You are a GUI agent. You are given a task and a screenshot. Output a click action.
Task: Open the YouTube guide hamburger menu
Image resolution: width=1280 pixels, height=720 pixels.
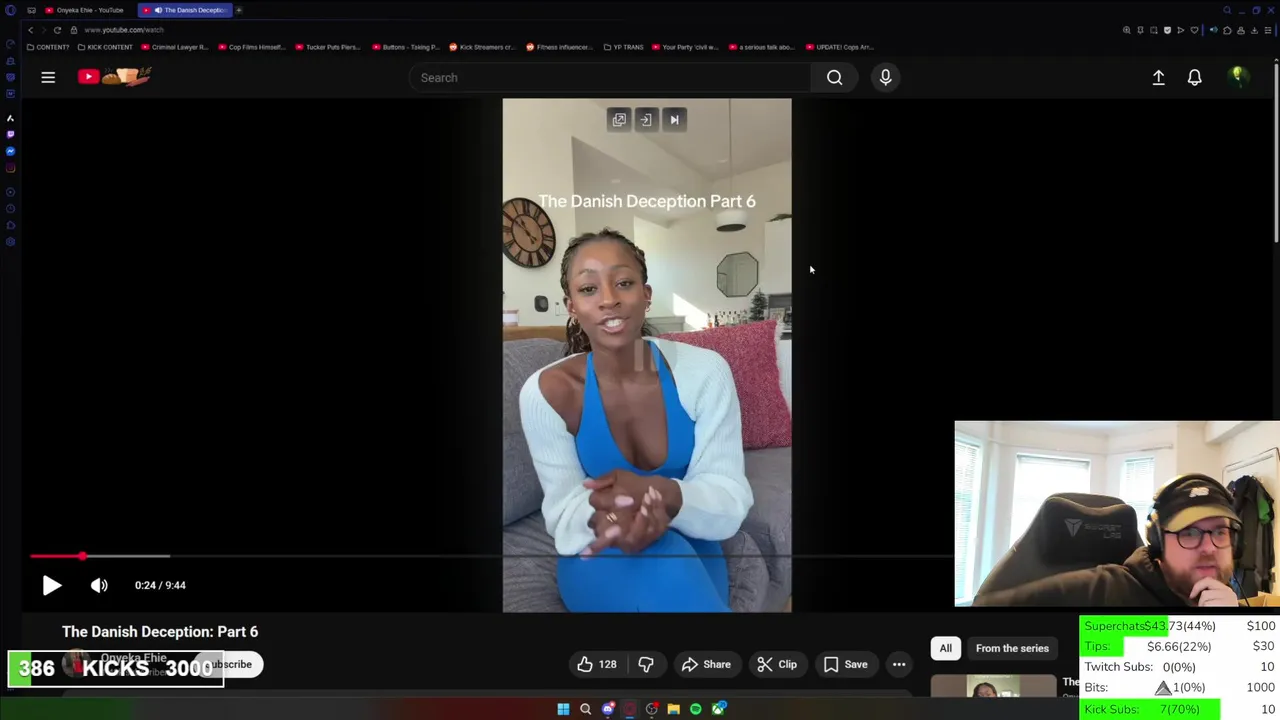[x=48, y=77]
